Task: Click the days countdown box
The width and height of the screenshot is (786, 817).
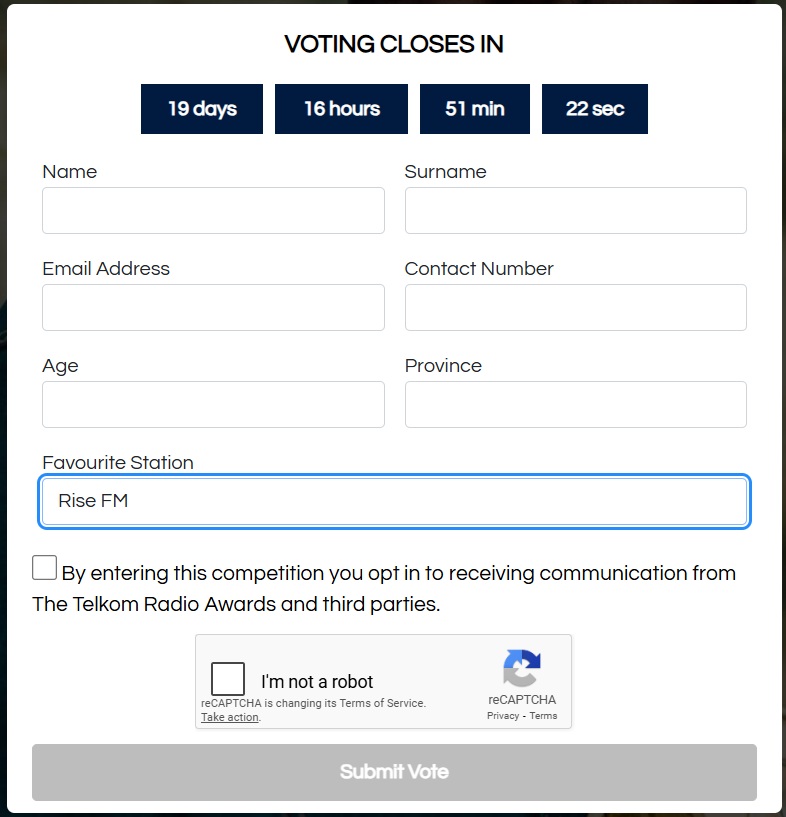Action: (202, 109)
